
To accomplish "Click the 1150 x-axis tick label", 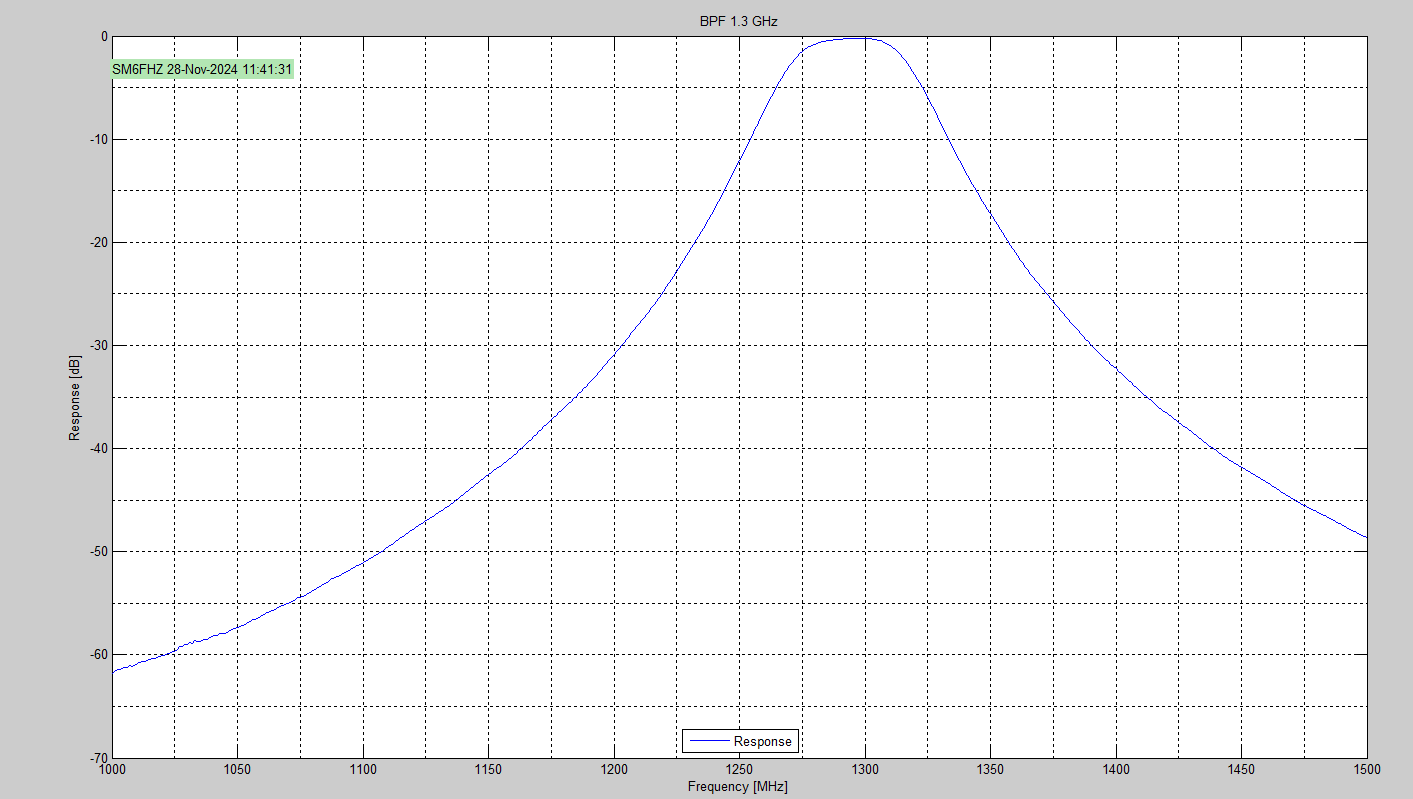I will [x=488, y=769].
